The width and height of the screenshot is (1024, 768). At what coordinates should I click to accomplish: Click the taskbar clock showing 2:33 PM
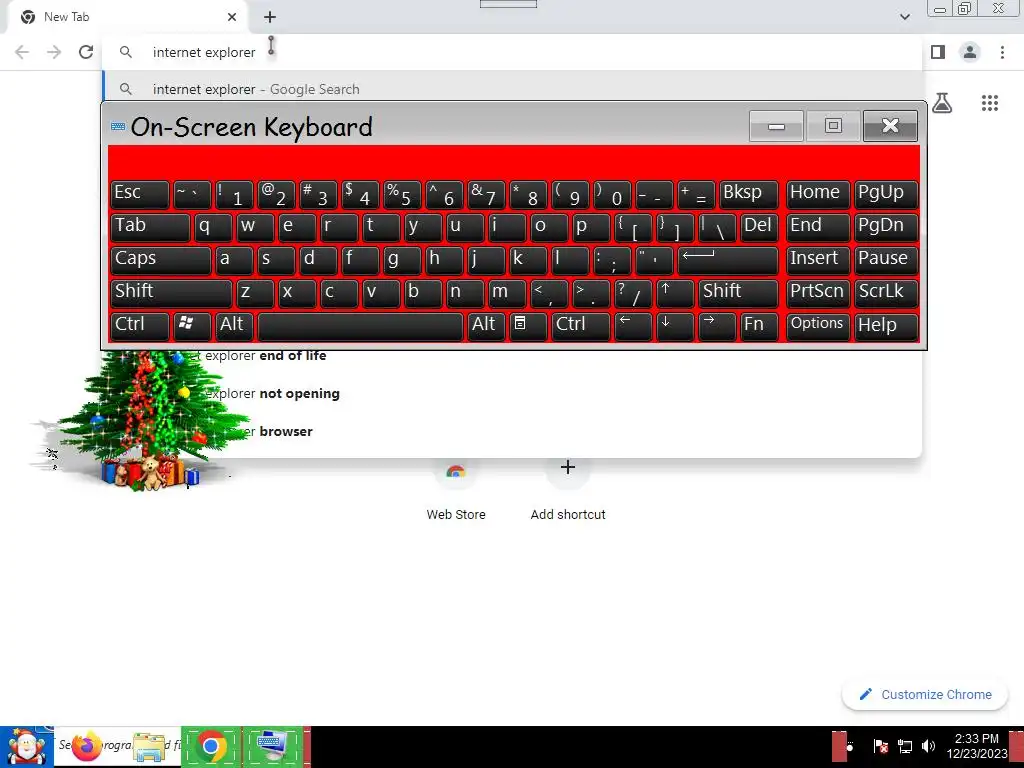[x=977, y=746]
